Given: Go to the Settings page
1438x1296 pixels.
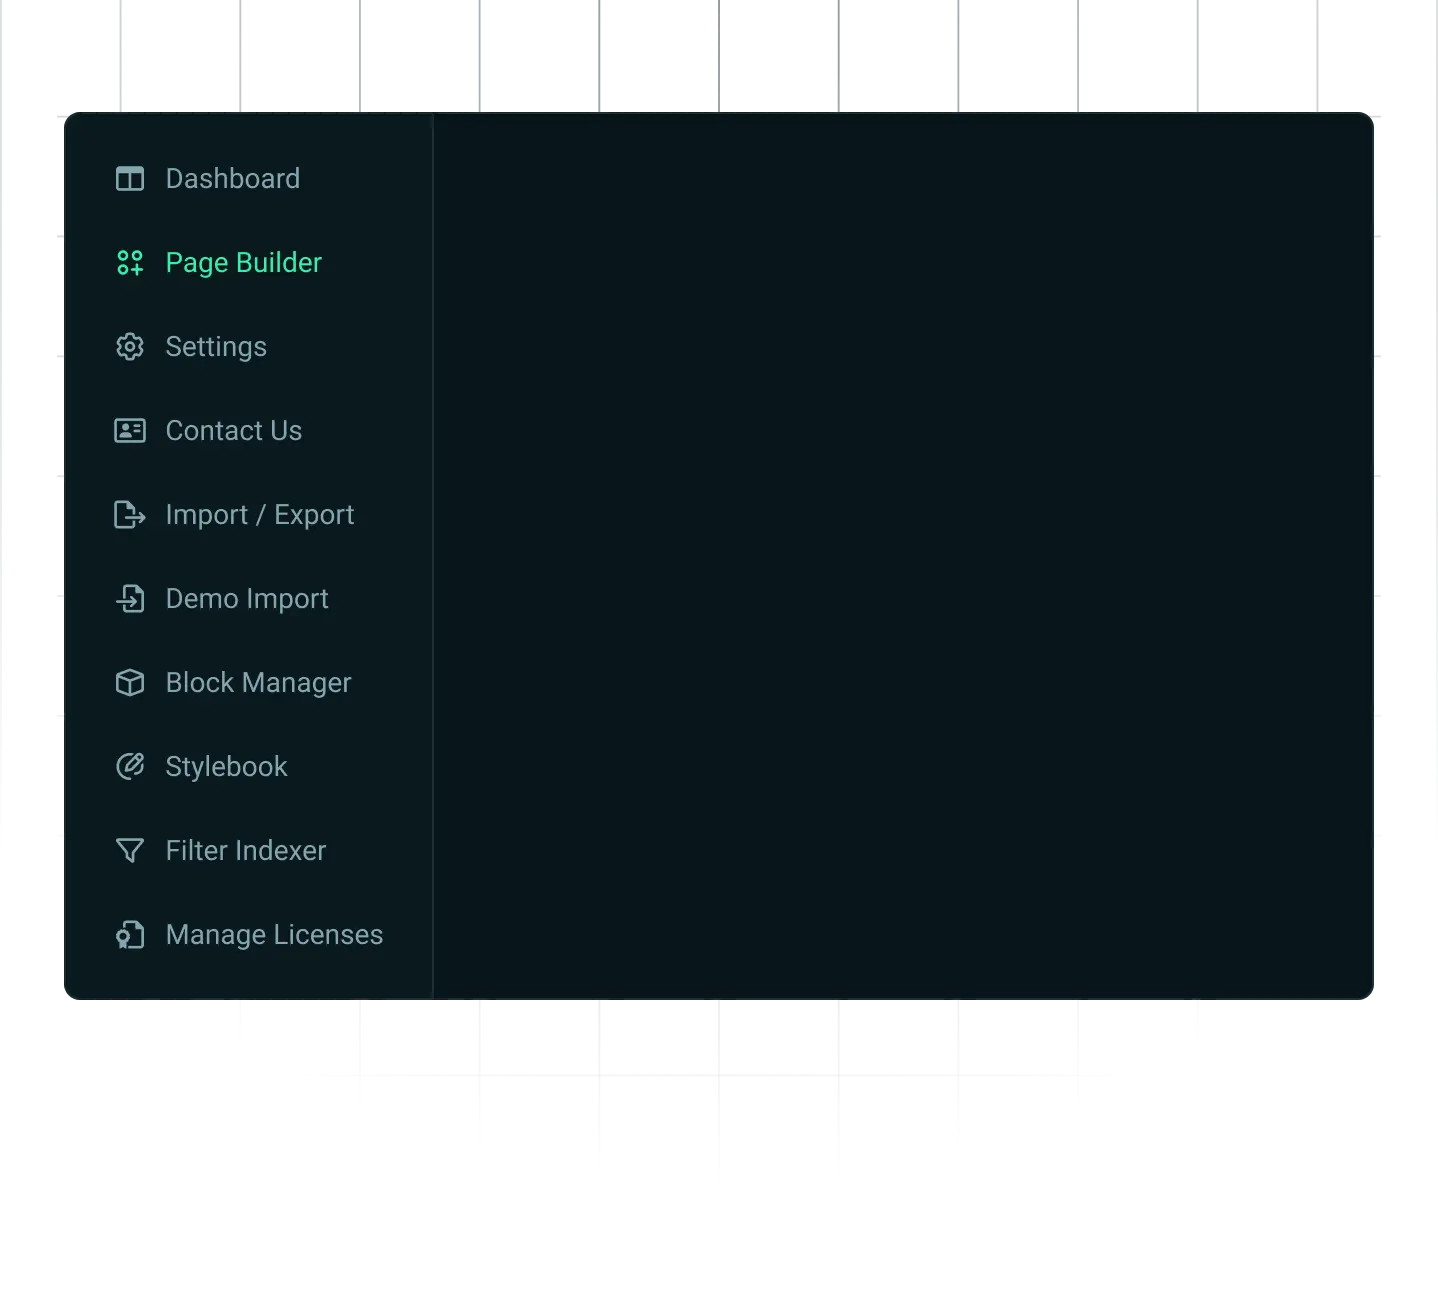Looking at the screenshot, I should (x=216, y=347).
